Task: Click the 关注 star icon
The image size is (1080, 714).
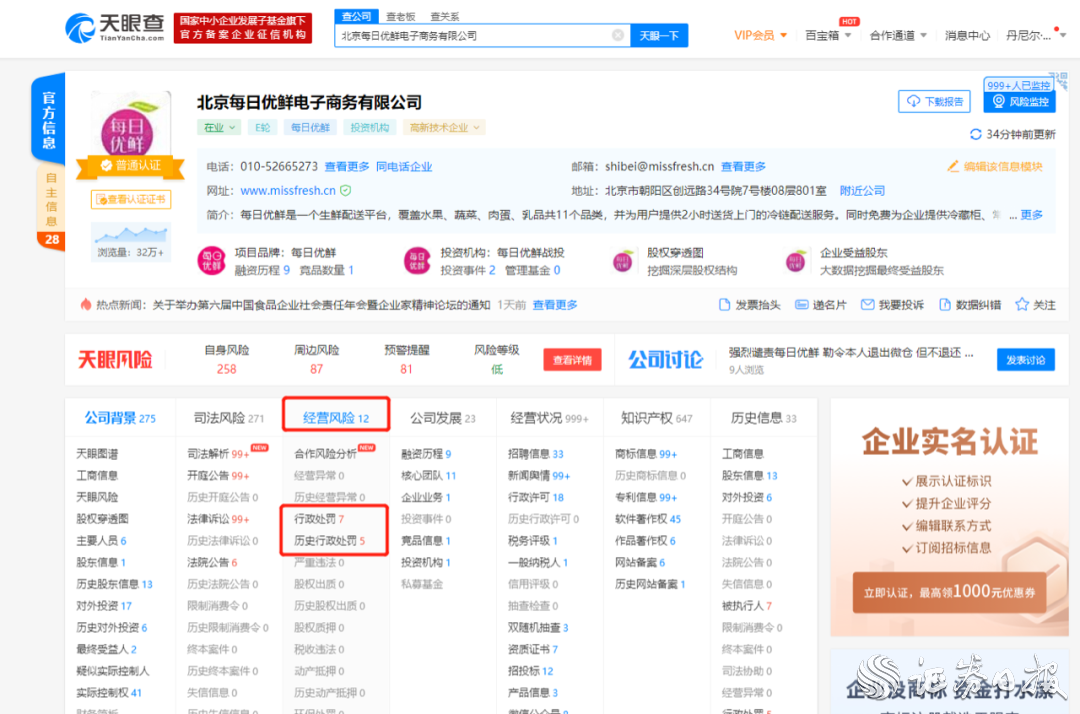Action: pyautogui.click(x=1022, y=305)
